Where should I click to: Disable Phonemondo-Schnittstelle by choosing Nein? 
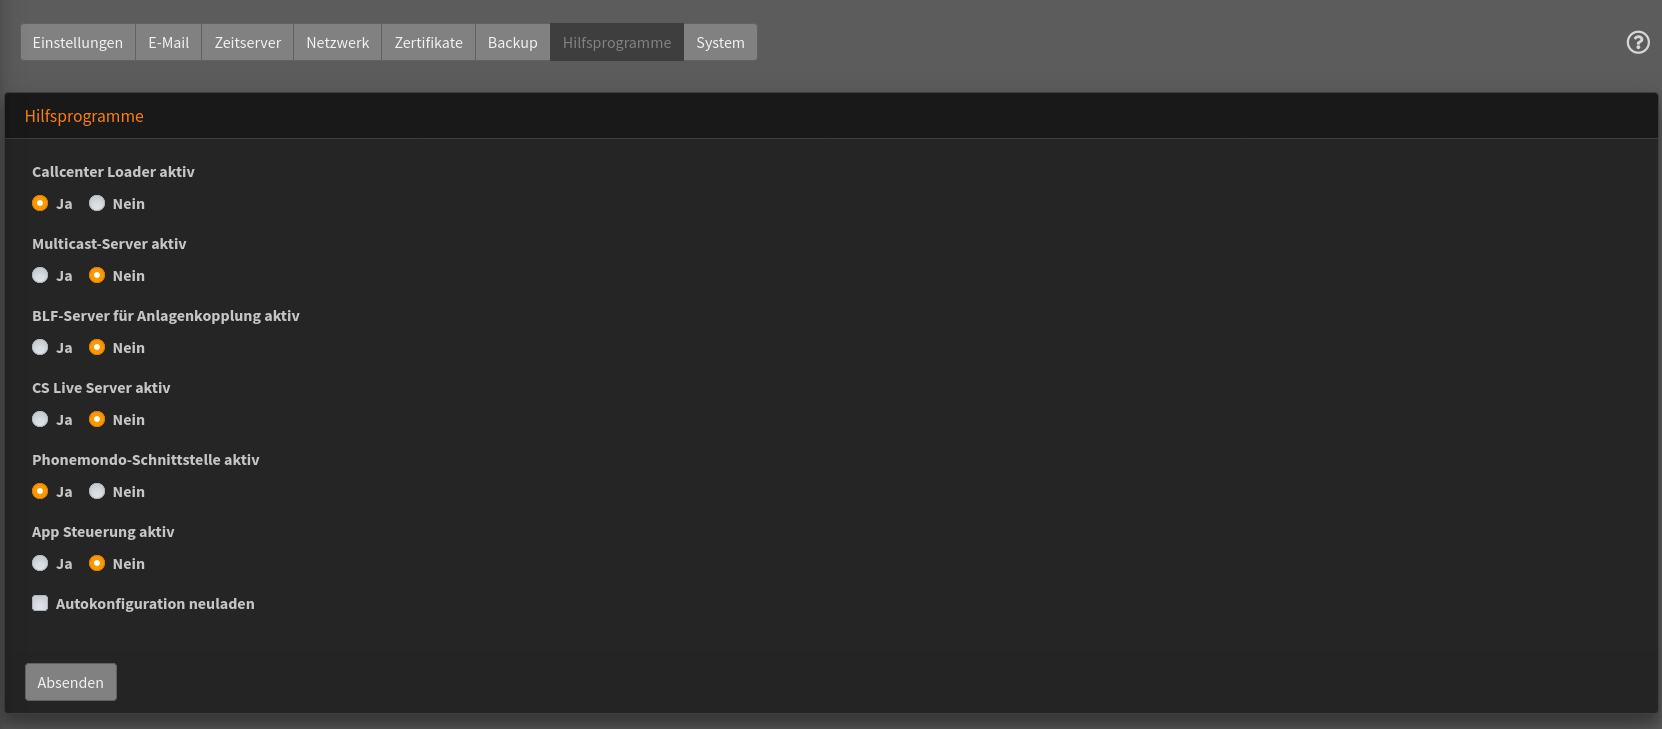tap(97, 491)
